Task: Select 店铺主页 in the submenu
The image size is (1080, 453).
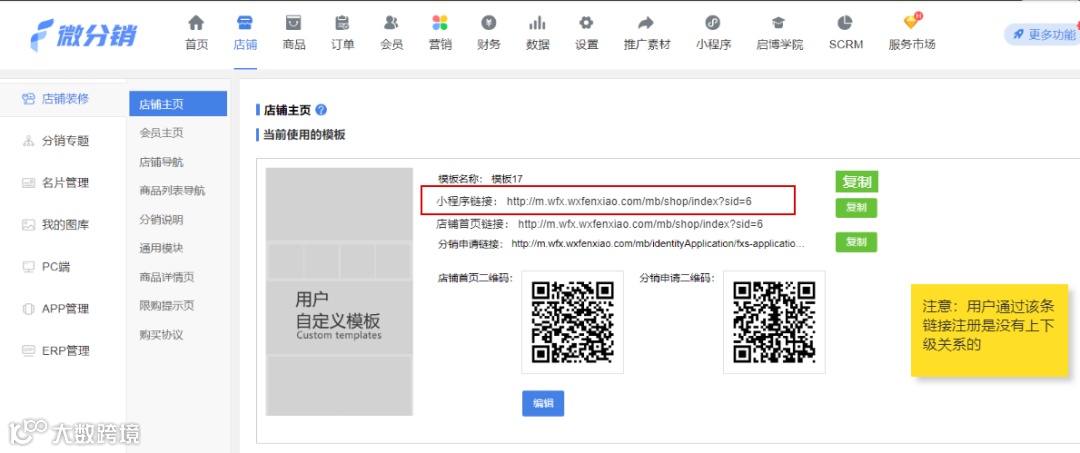Action: [x=178, y=104]
